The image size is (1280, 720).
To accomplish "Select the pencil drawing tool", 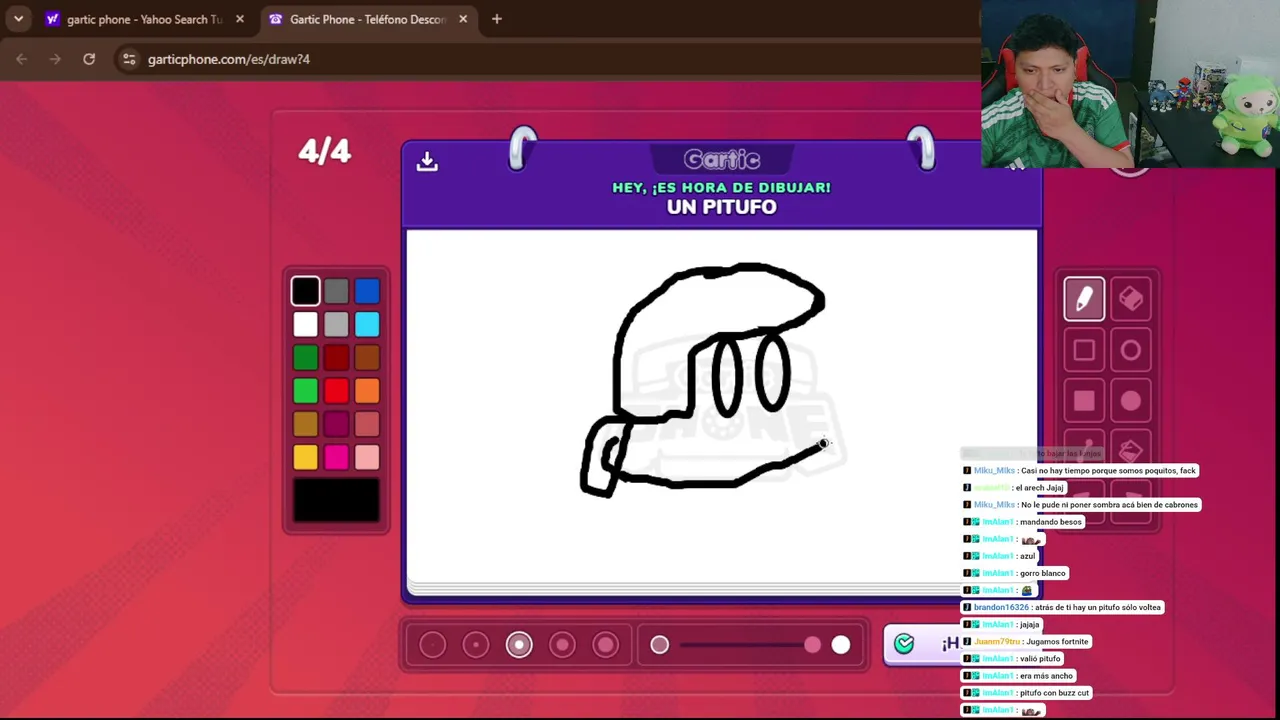I will (x=1084, y=299).
